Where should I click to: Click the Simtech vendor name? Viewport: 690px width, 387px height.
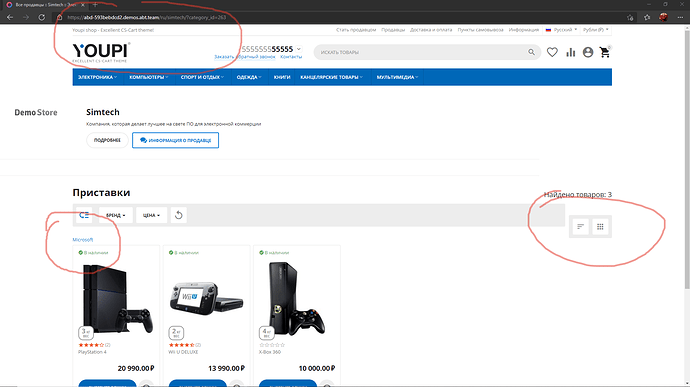[x=103, y=112]
